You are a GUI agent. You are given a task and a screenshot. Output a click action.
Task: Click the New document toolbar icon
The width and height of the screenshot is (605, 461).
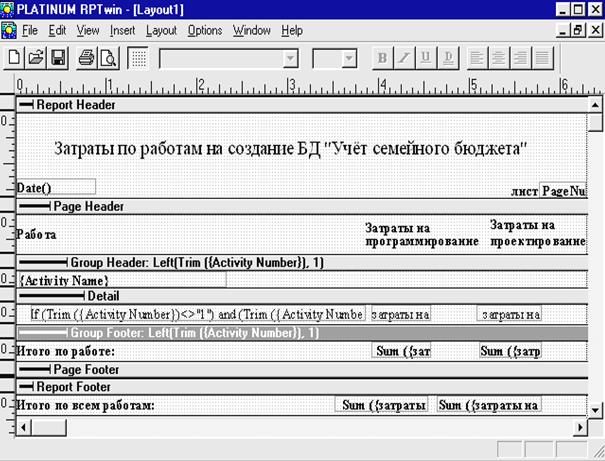coord(14,58)
